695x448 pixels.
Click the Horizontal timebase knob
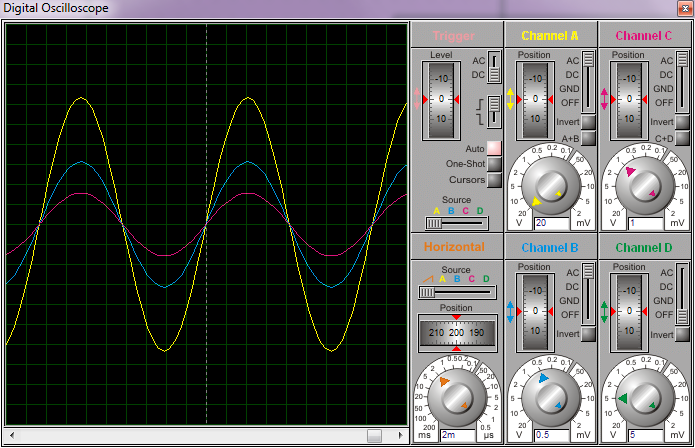457,397
